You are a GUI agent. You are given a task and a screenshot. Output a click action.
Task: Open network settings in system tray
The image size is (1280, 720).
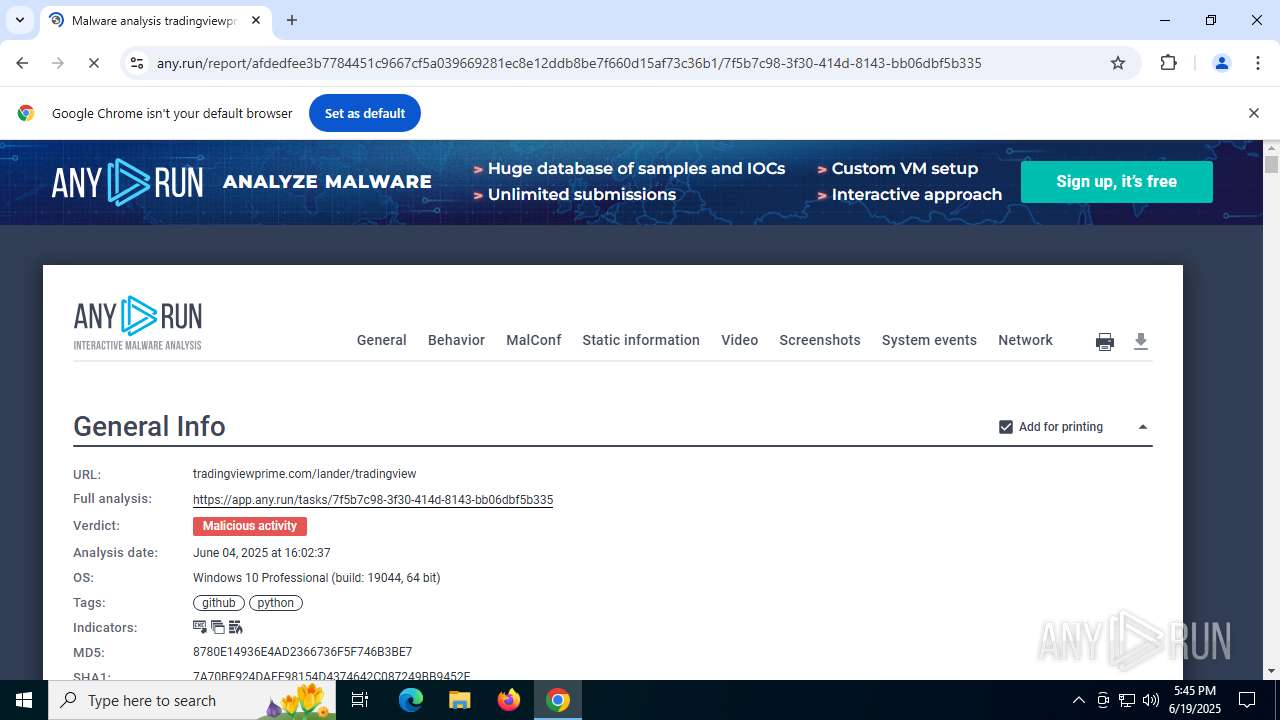click(x=1127, y=700)
